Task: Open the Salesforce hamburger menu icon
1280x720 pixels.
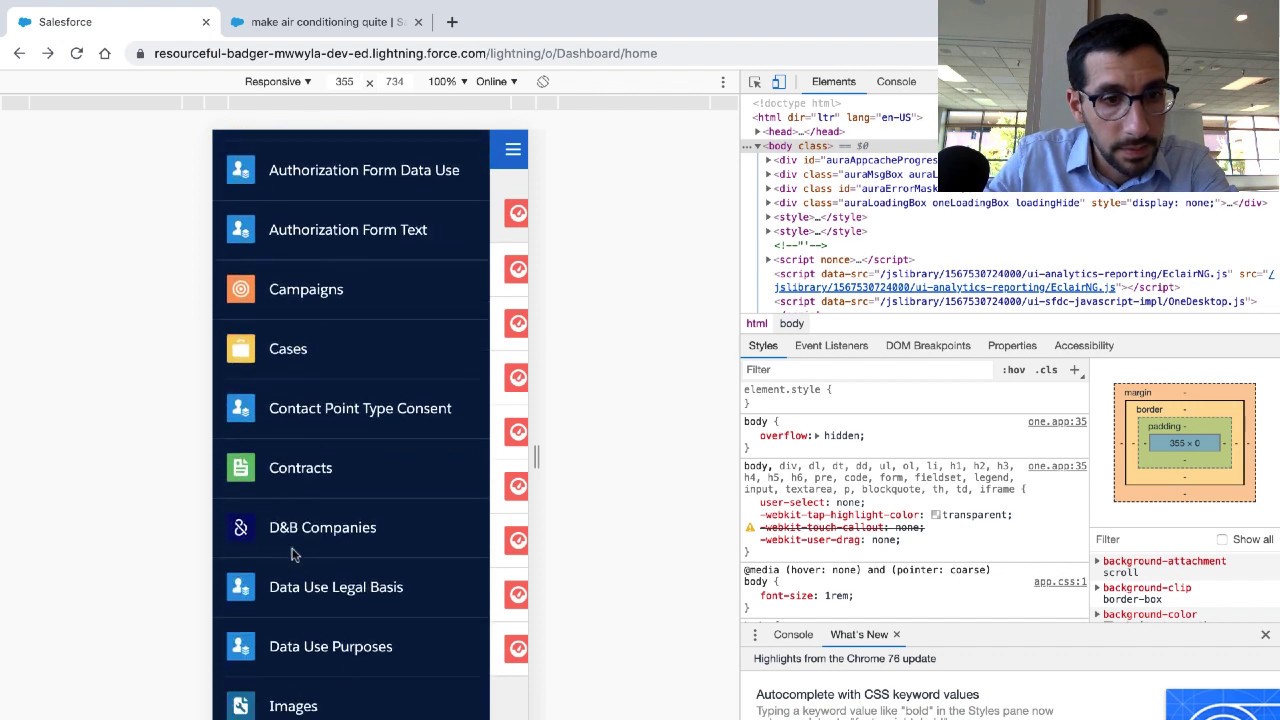Action: tap(513, 150)
